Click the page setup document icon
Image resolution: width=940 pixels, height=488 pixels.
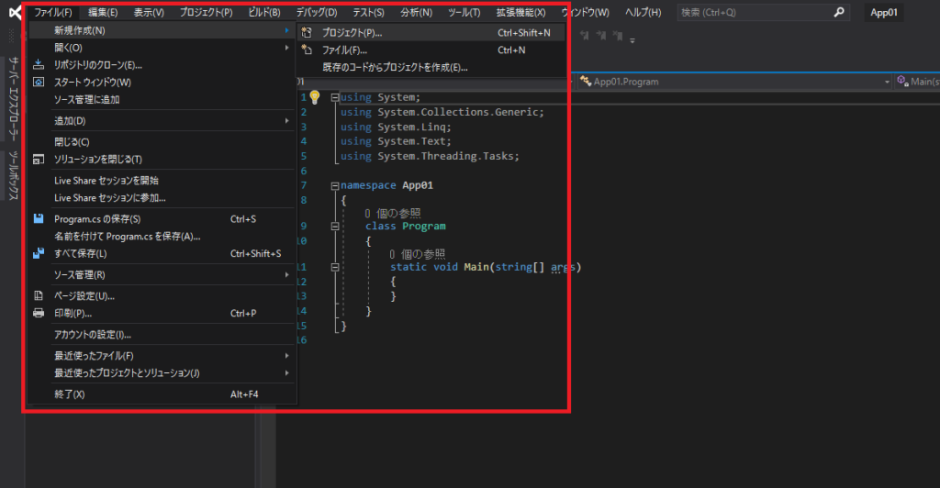click(x=39, y=296)
